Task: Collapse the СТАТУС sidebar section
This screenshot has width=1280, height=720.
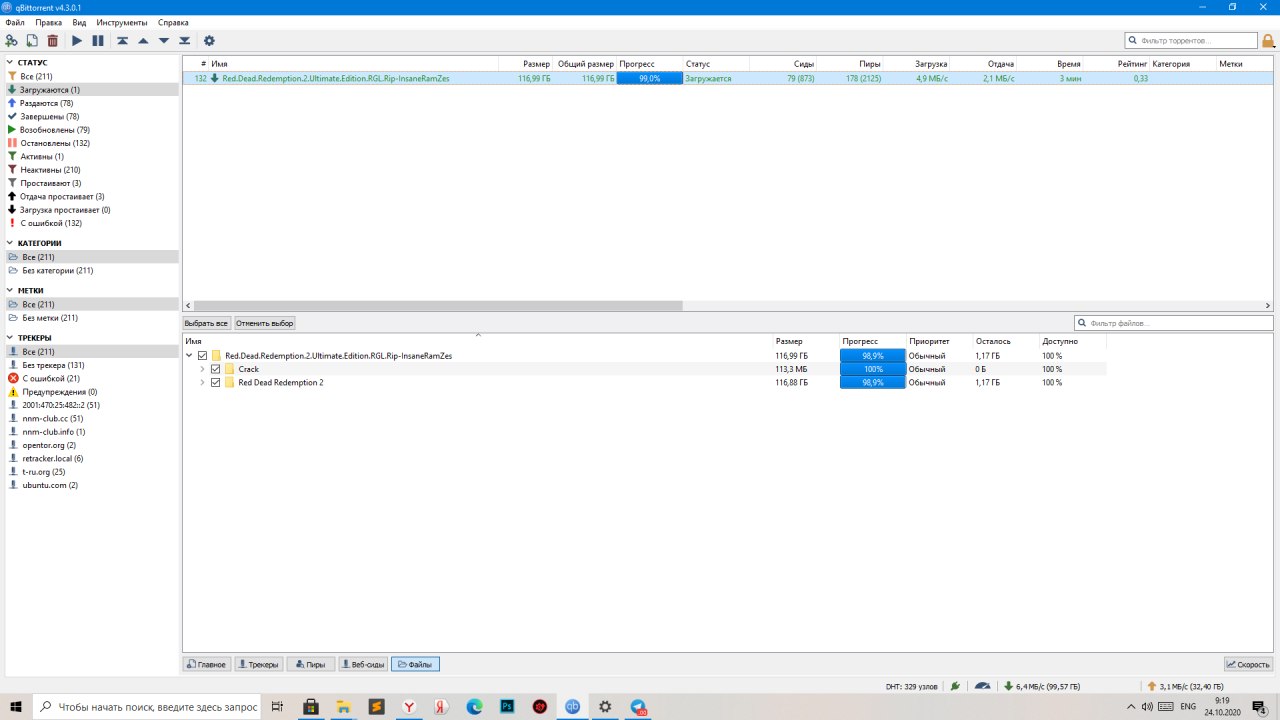Action: [10, 62]
